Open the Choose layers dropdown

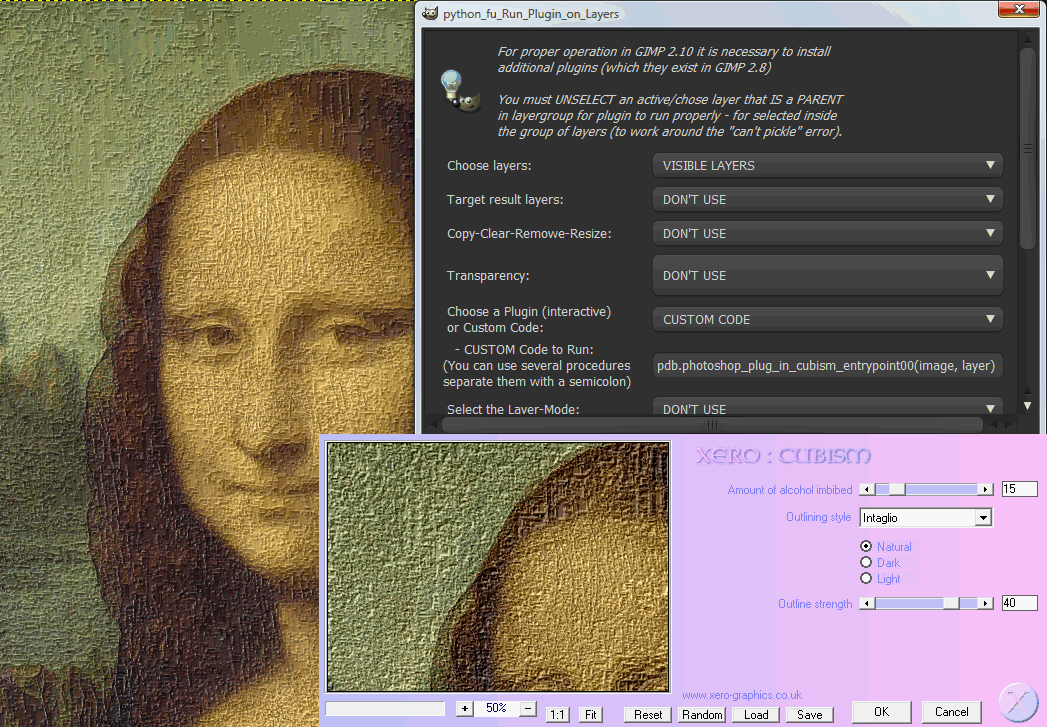[x=827, y=165]
